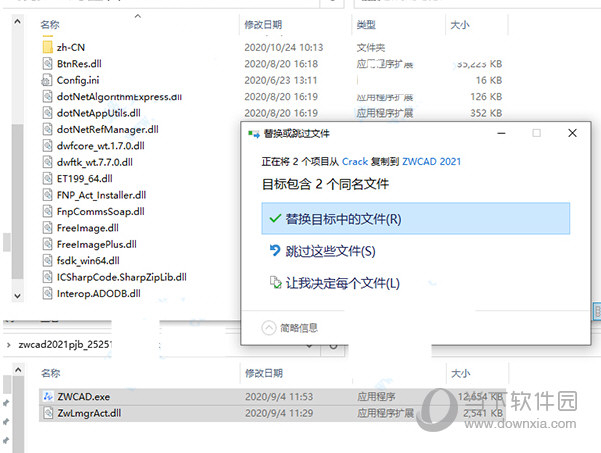601x453 pixels.
Task: Click the blue skip arrow icon
Action: pos(275,251)
